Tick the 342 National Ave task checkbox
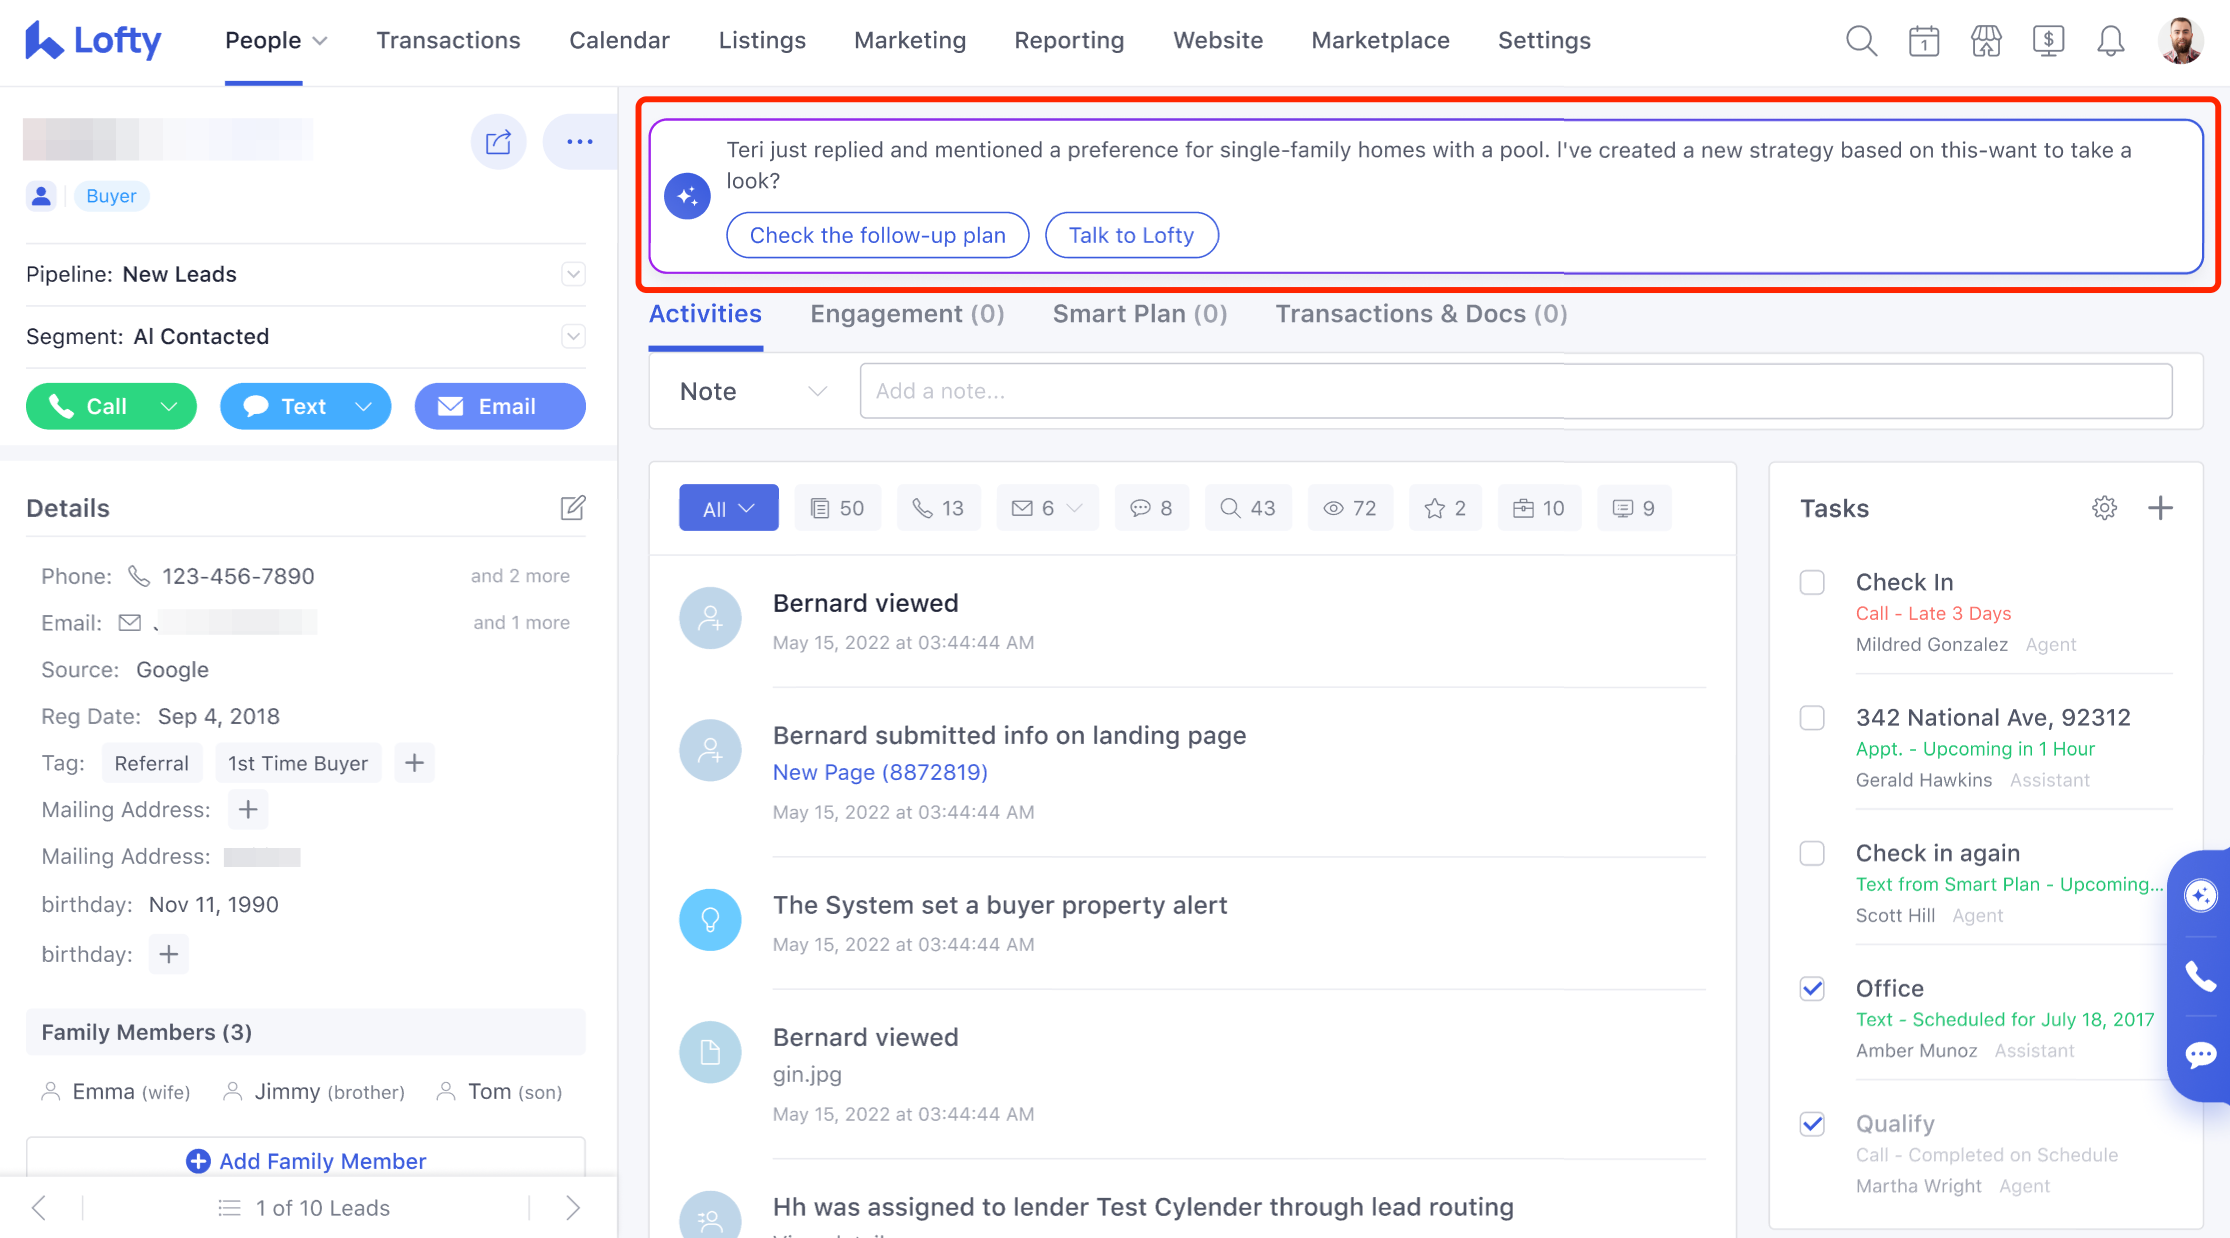 [x=1812, y=718]
